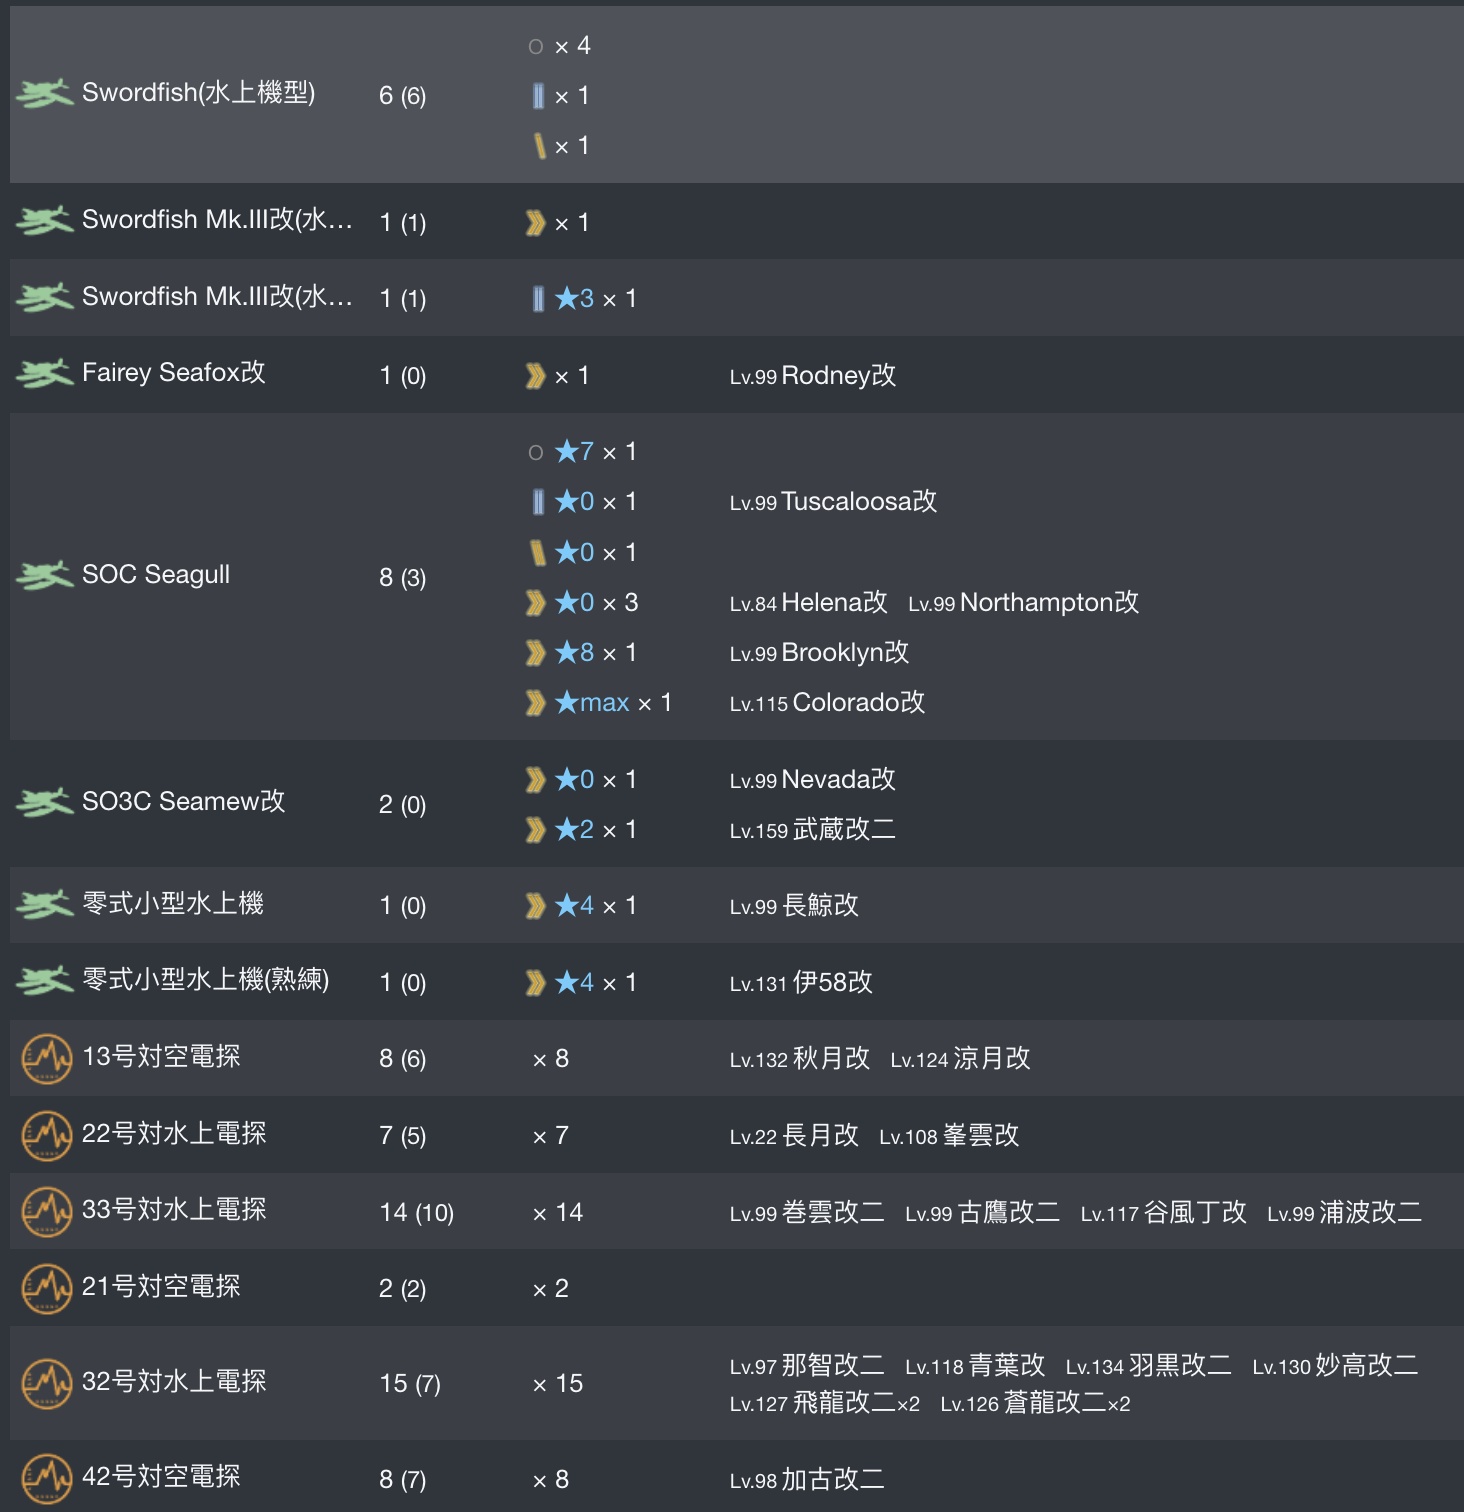
Task: Click gold chevron proficiency icon in Fairey Seafox row
Action: pos(536,376)
